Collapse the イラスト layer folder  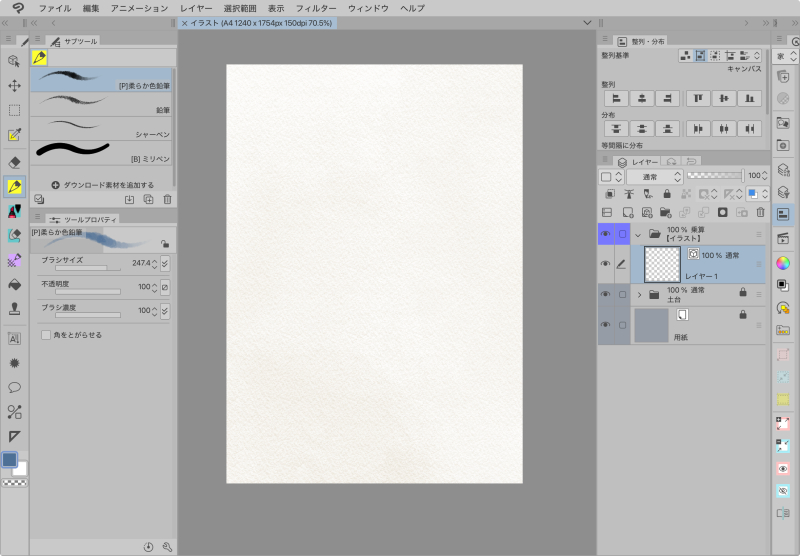[638, 234]
